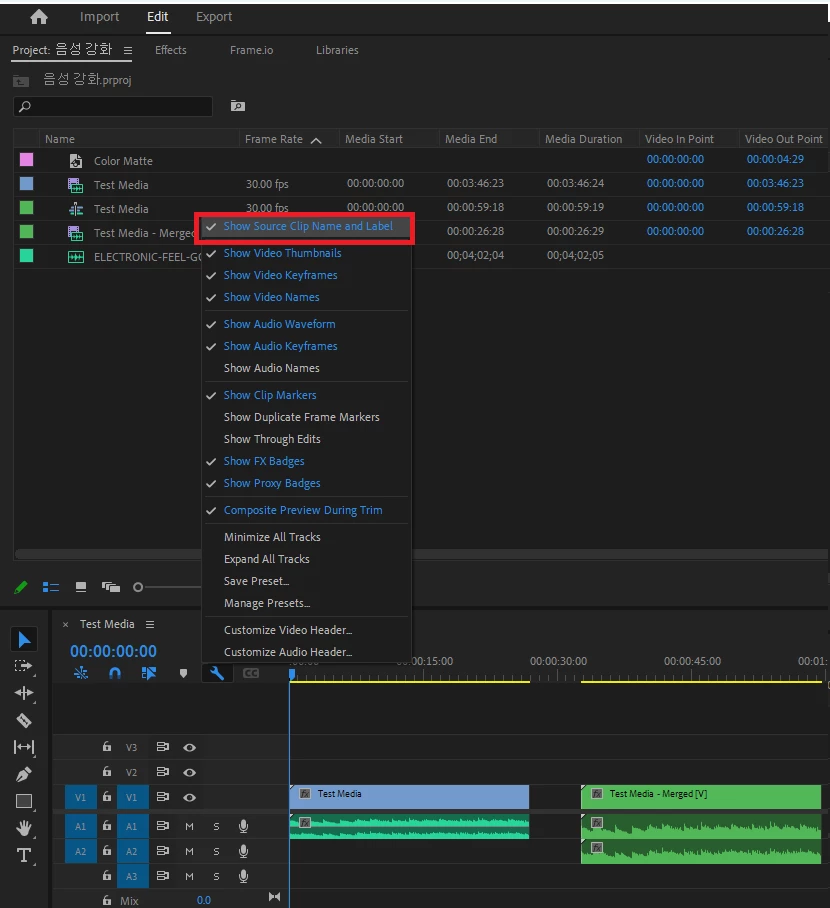Select the Razor tool

point(24,720)
